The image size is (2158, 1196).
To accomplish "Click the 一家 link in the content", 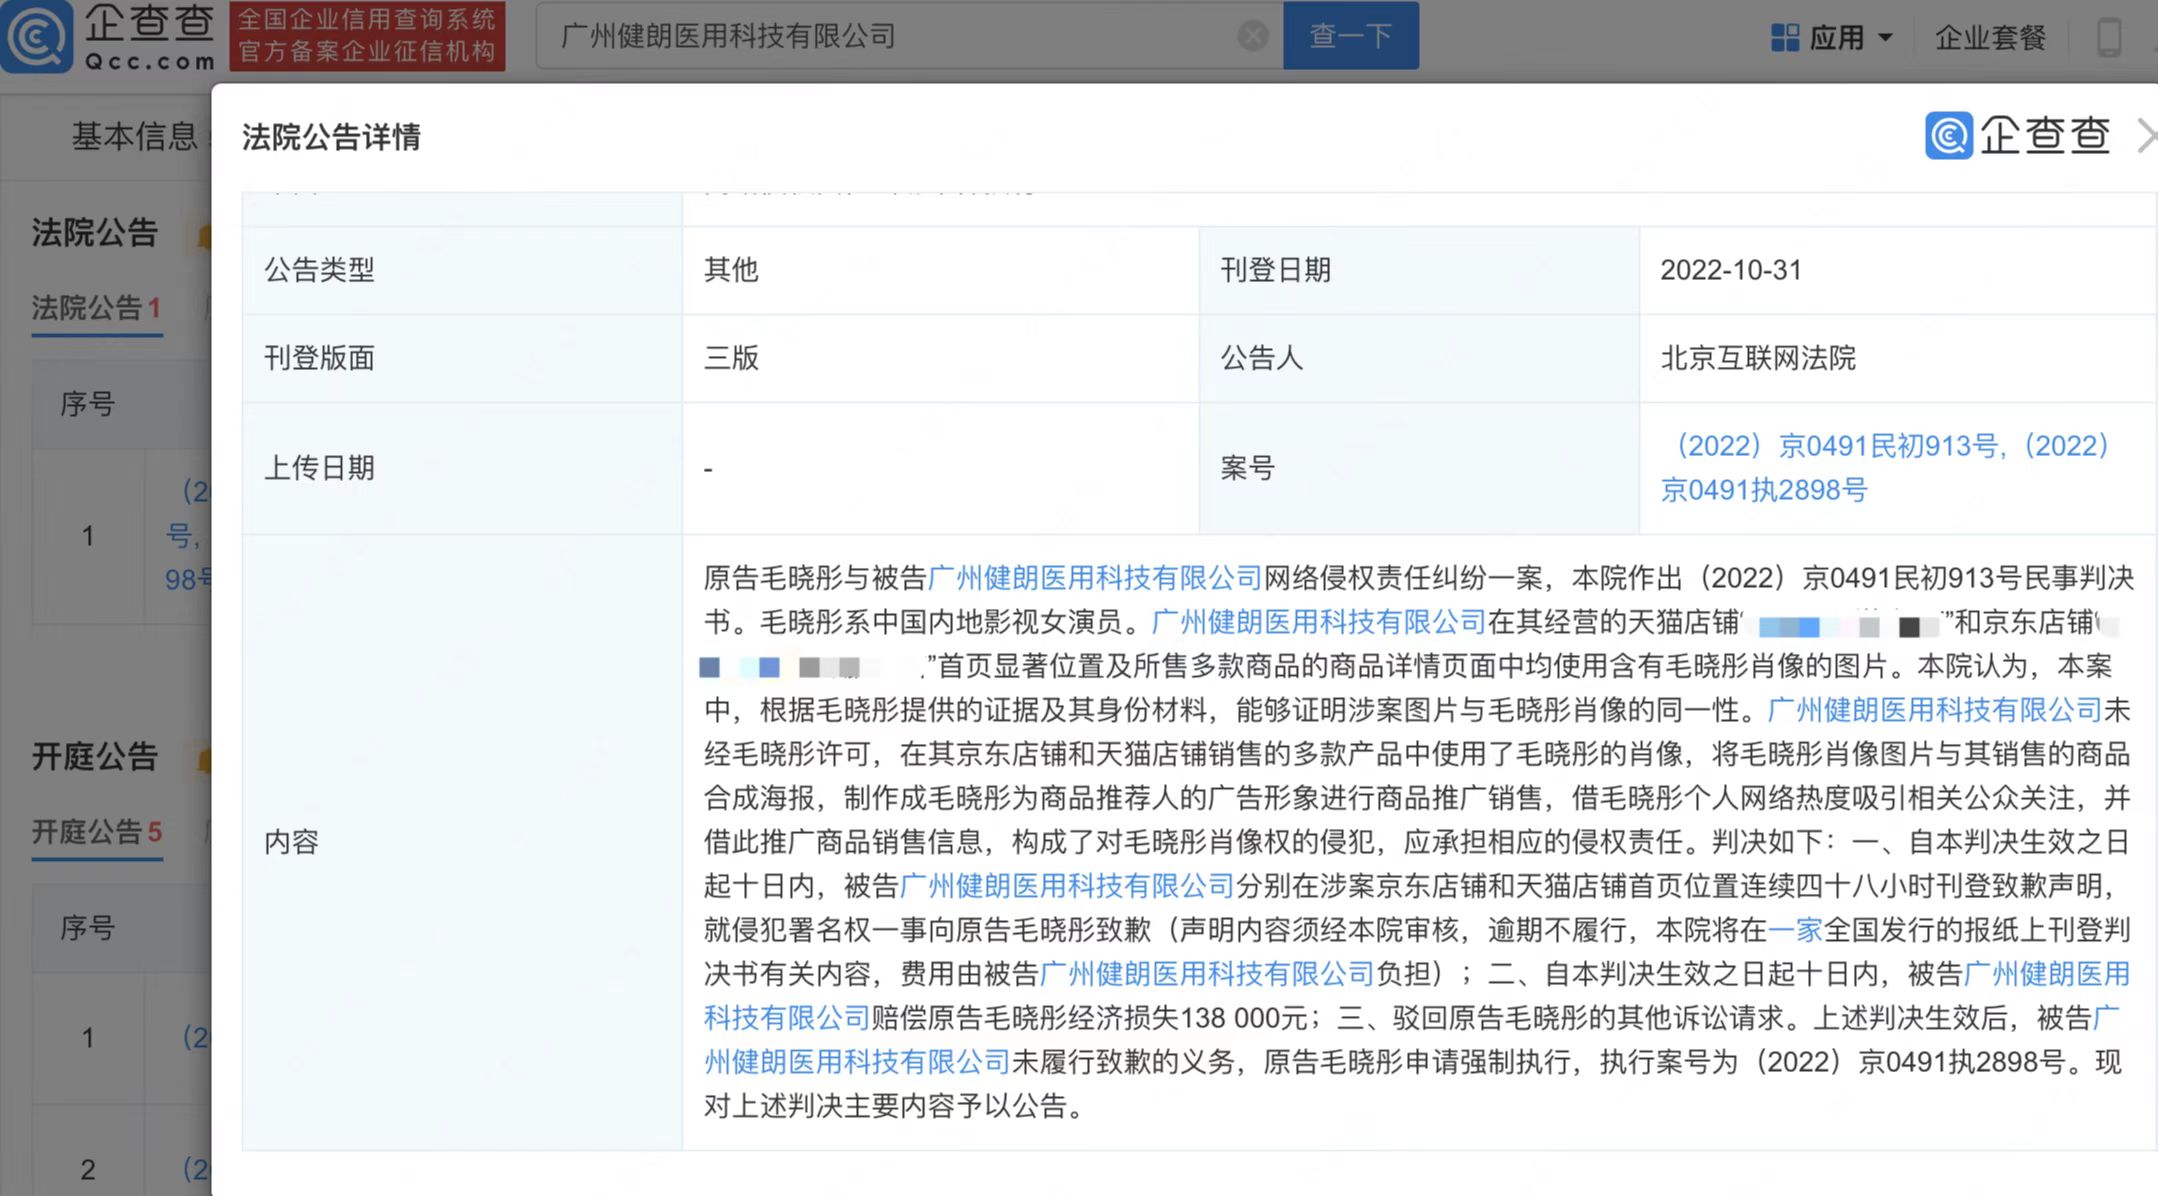I will point(1795,930).
